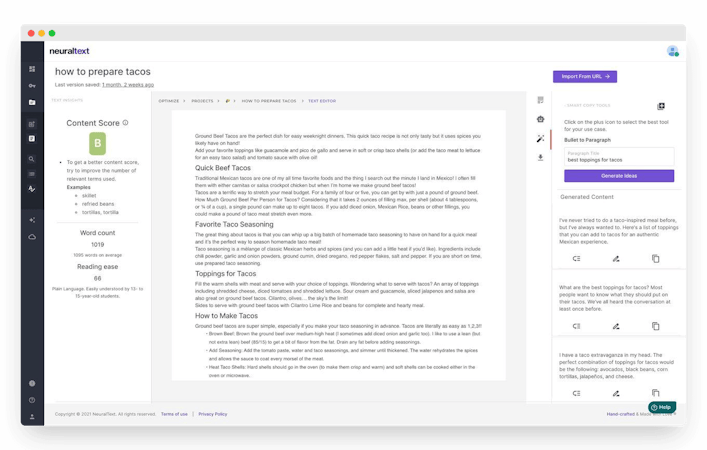Viewport: 707px width, 450px height.
Task: Go to PROJECTS in the breadcrumb
Action: click(x=202, y=101)
